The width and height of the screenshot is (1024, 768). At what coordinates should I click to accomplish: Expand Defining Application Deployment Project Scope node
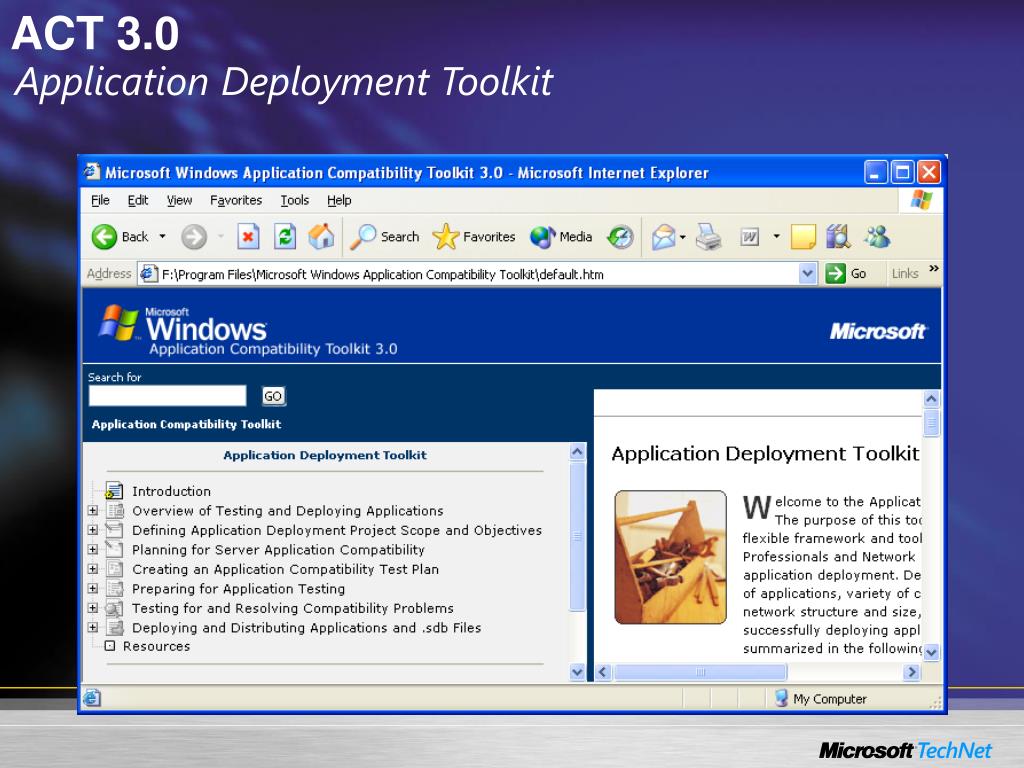pos(93,530)
